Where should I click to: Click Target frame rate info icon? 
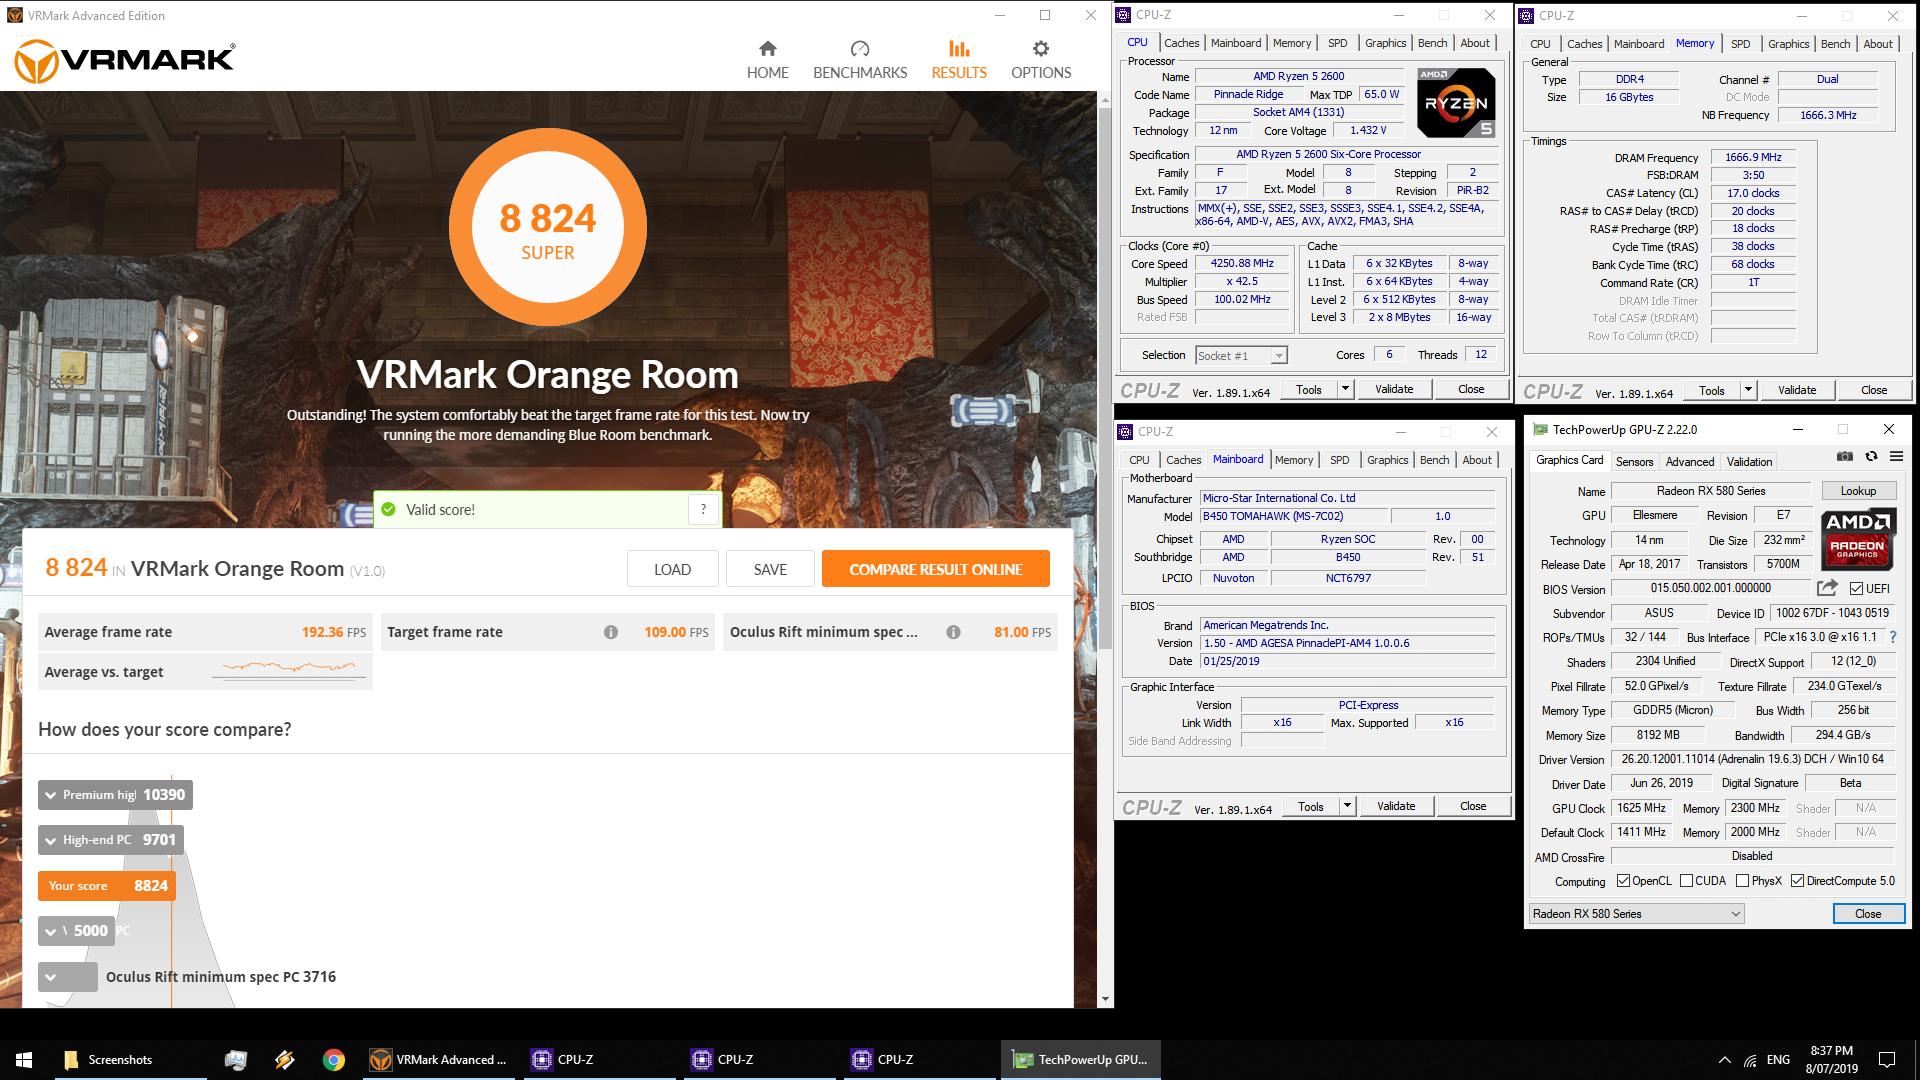point(611,632)
